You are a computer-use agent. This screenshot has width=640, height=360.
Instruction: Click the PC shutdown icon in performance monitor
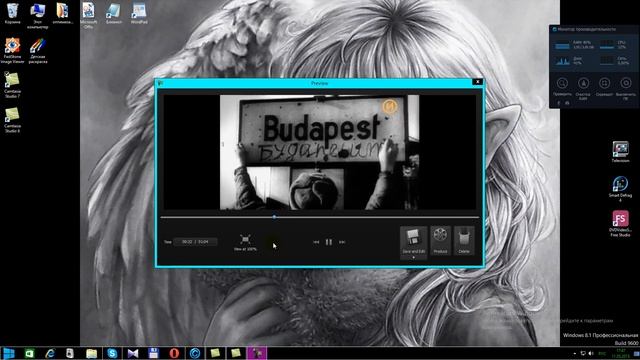pos(626,83)
